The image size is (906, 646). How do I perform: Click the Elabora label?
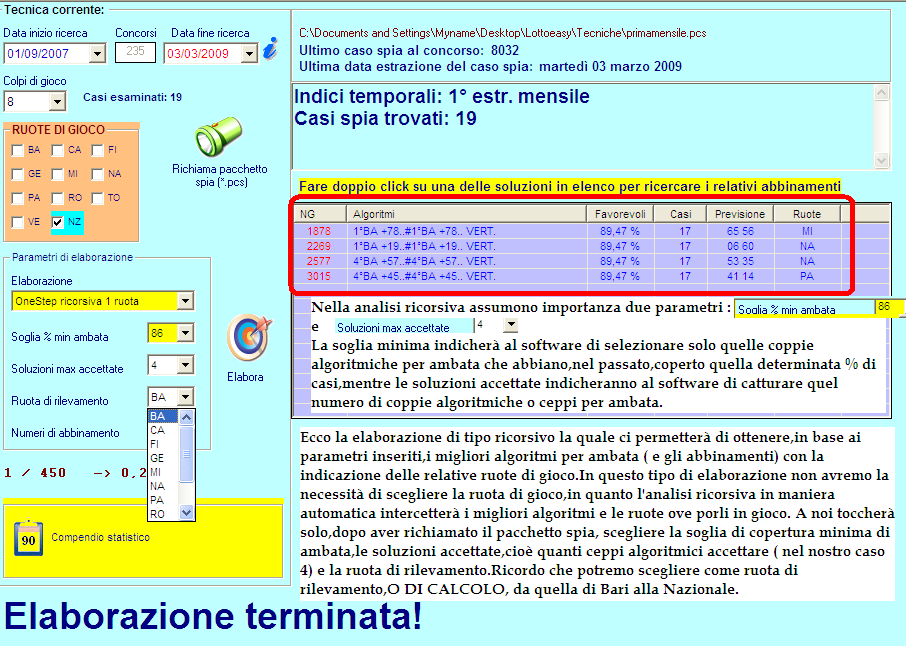click(x=245, y=377)
